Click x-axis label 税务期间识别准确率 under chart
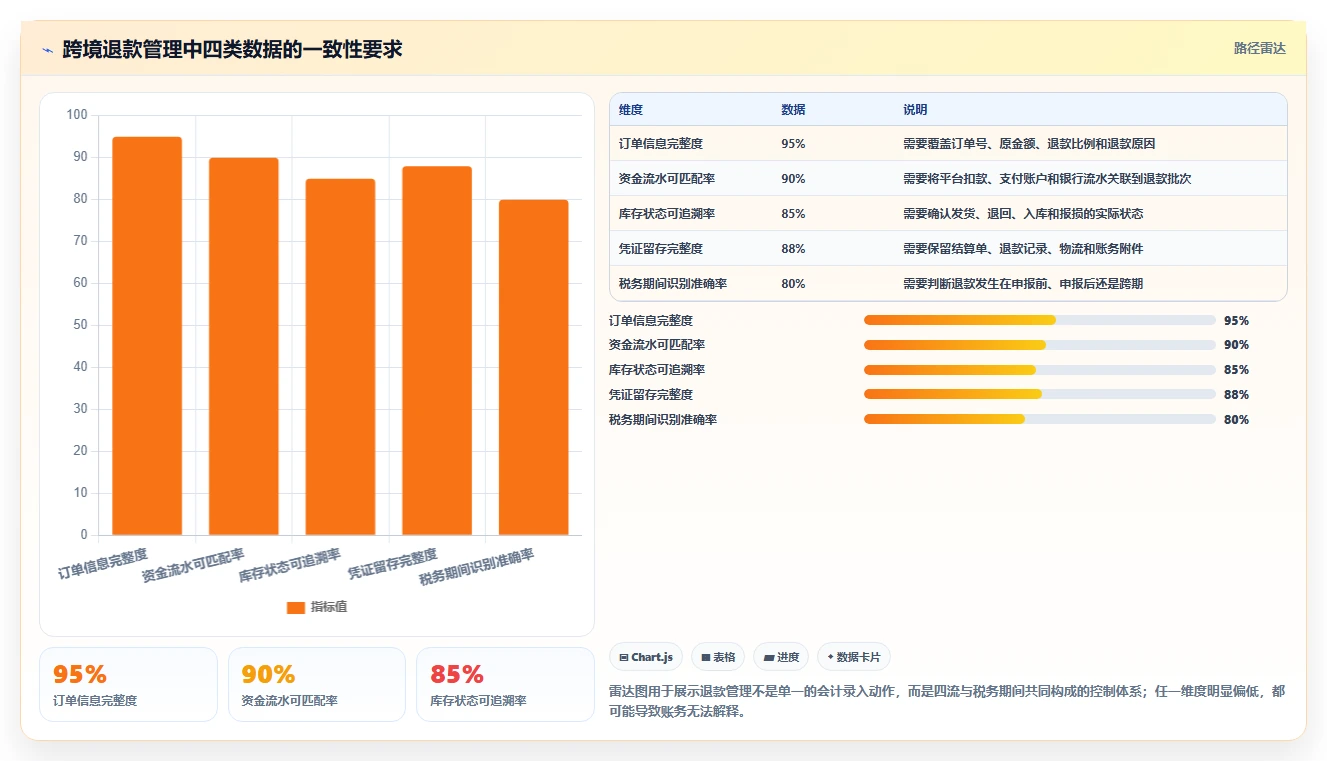Image resolution: width=1327 pixels, height=761 pixels. pyautogui.click(x=477, y=567)
